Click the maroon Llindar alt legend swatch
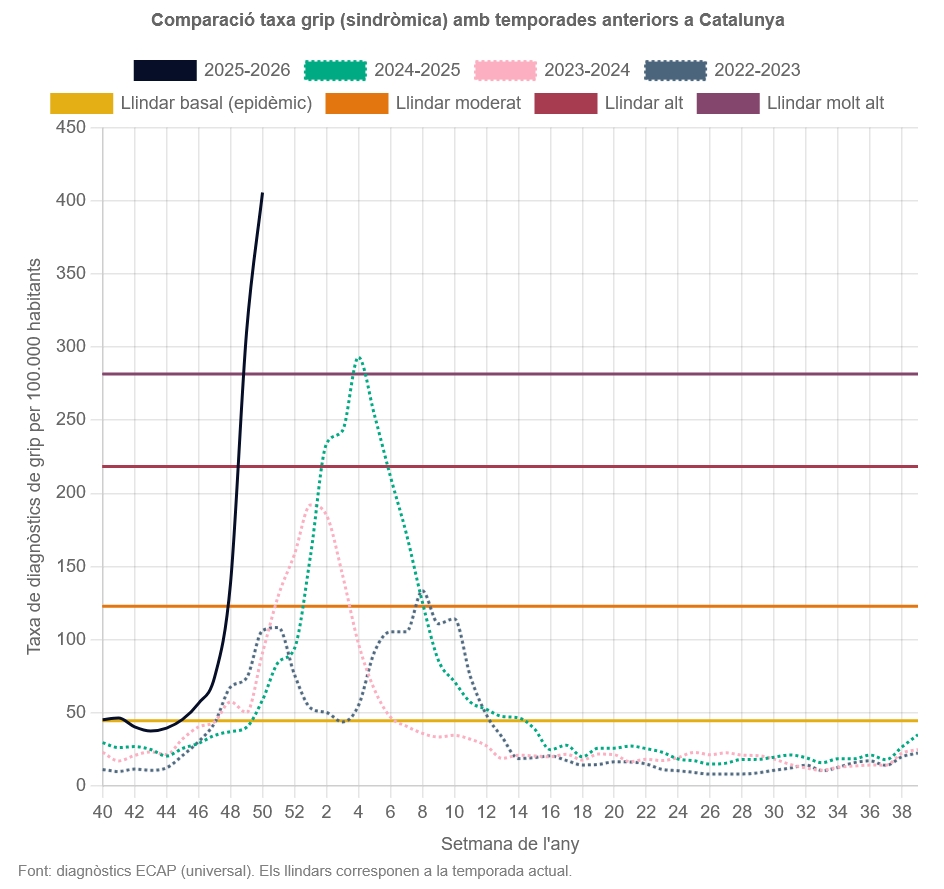 [x=567, y=102]
